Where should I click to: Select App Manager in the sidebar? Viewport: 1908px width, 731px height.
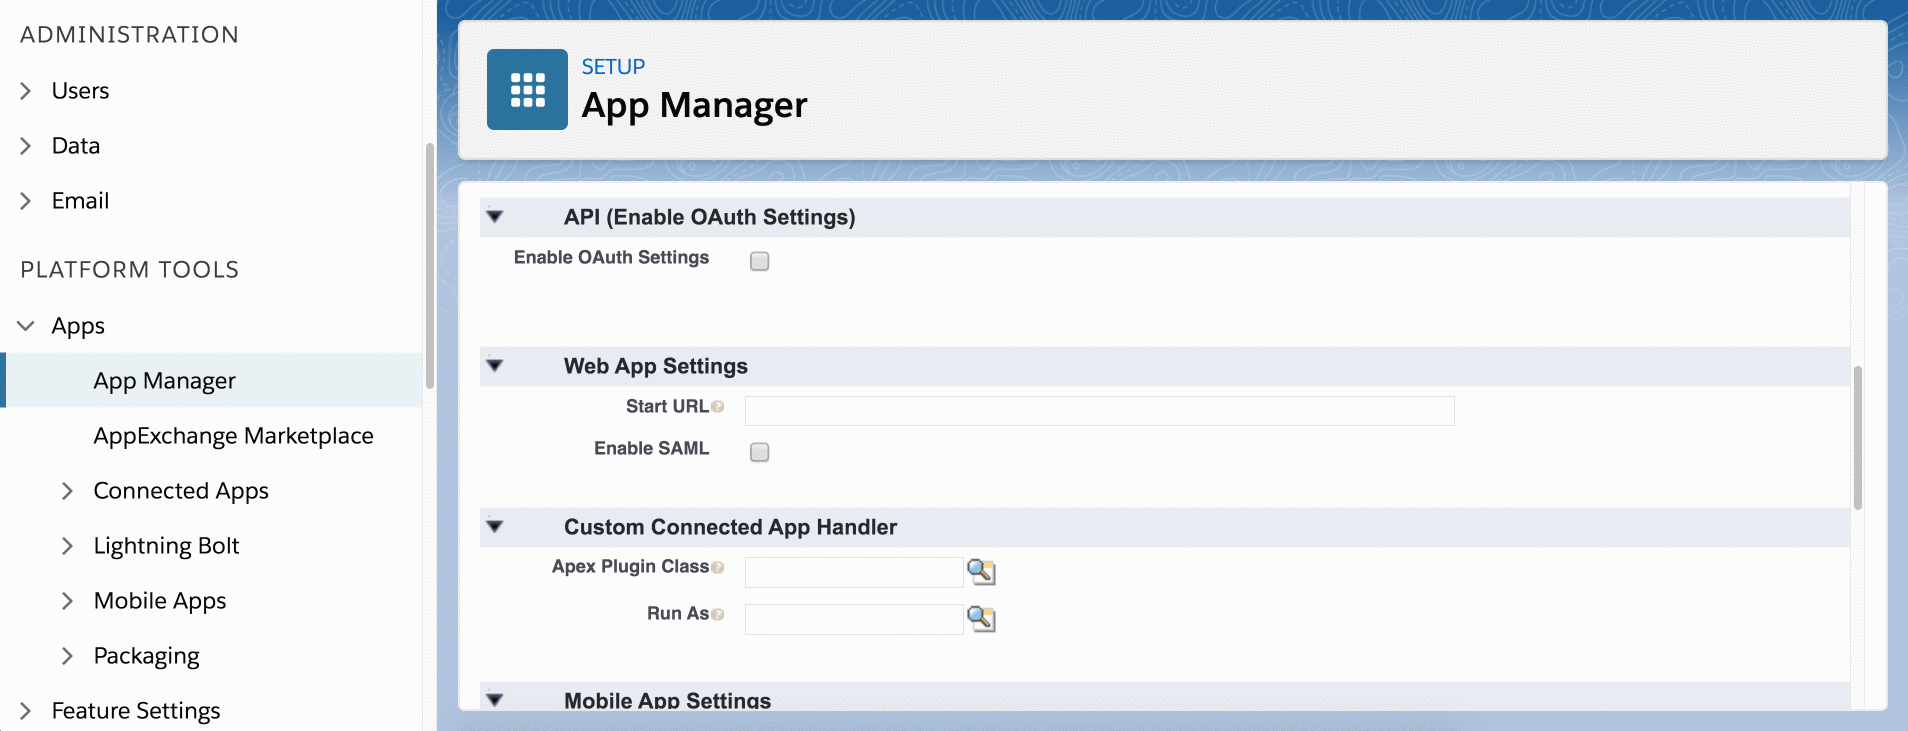tap(164, 381)
